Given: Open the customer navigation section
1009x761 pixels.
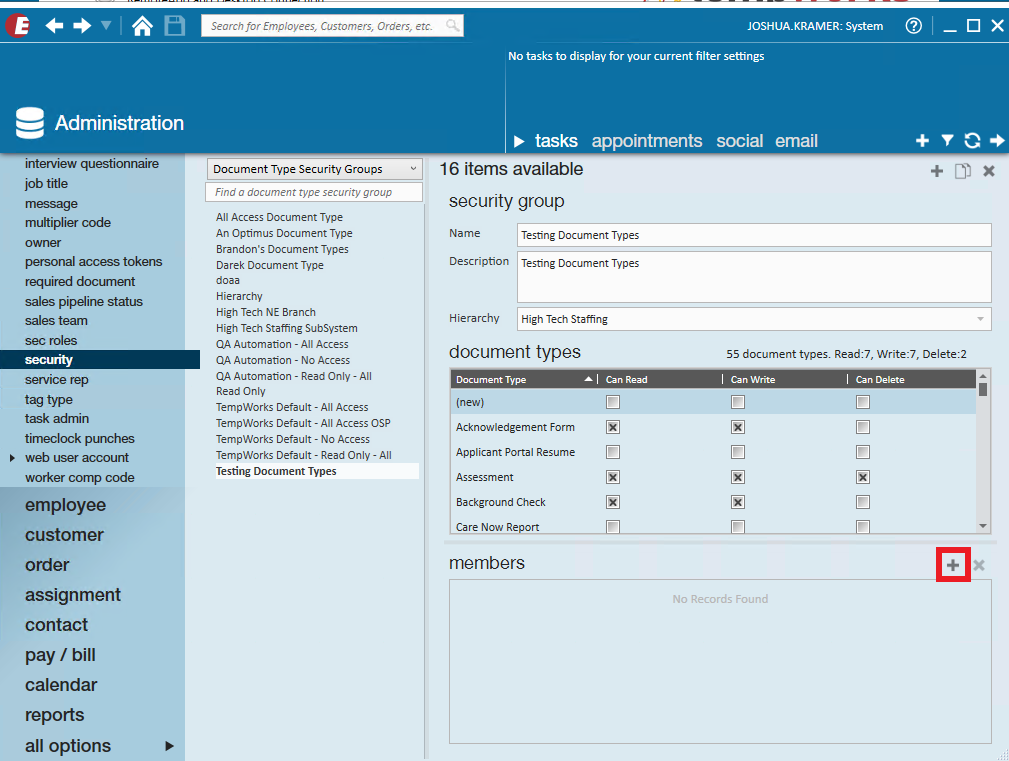Looking at the screenshot, I should [x=64, y=535].
